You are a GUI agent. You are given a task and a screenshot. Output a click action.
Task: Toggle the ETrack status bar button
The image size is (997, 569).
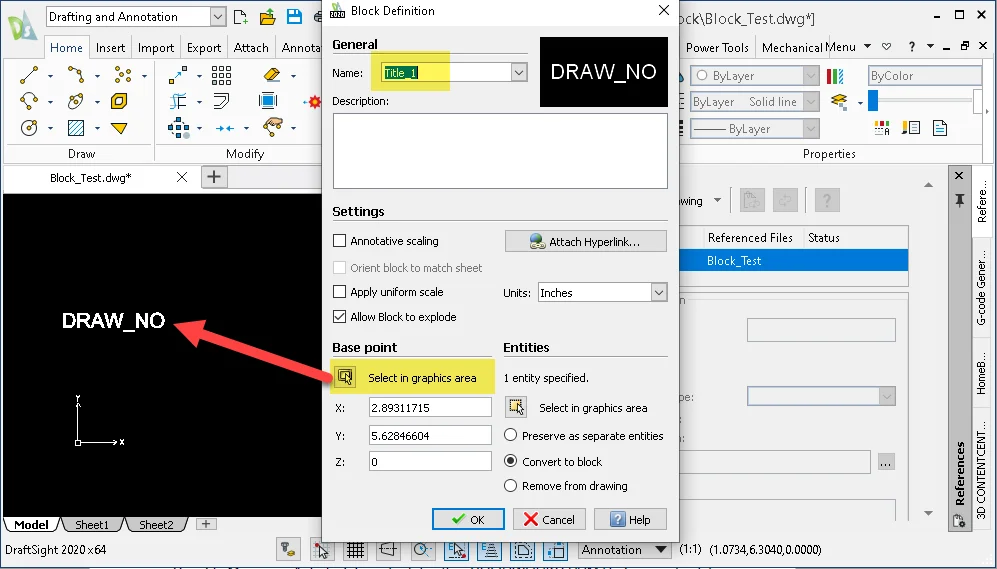pyautogui.click(x=490, y=550)
